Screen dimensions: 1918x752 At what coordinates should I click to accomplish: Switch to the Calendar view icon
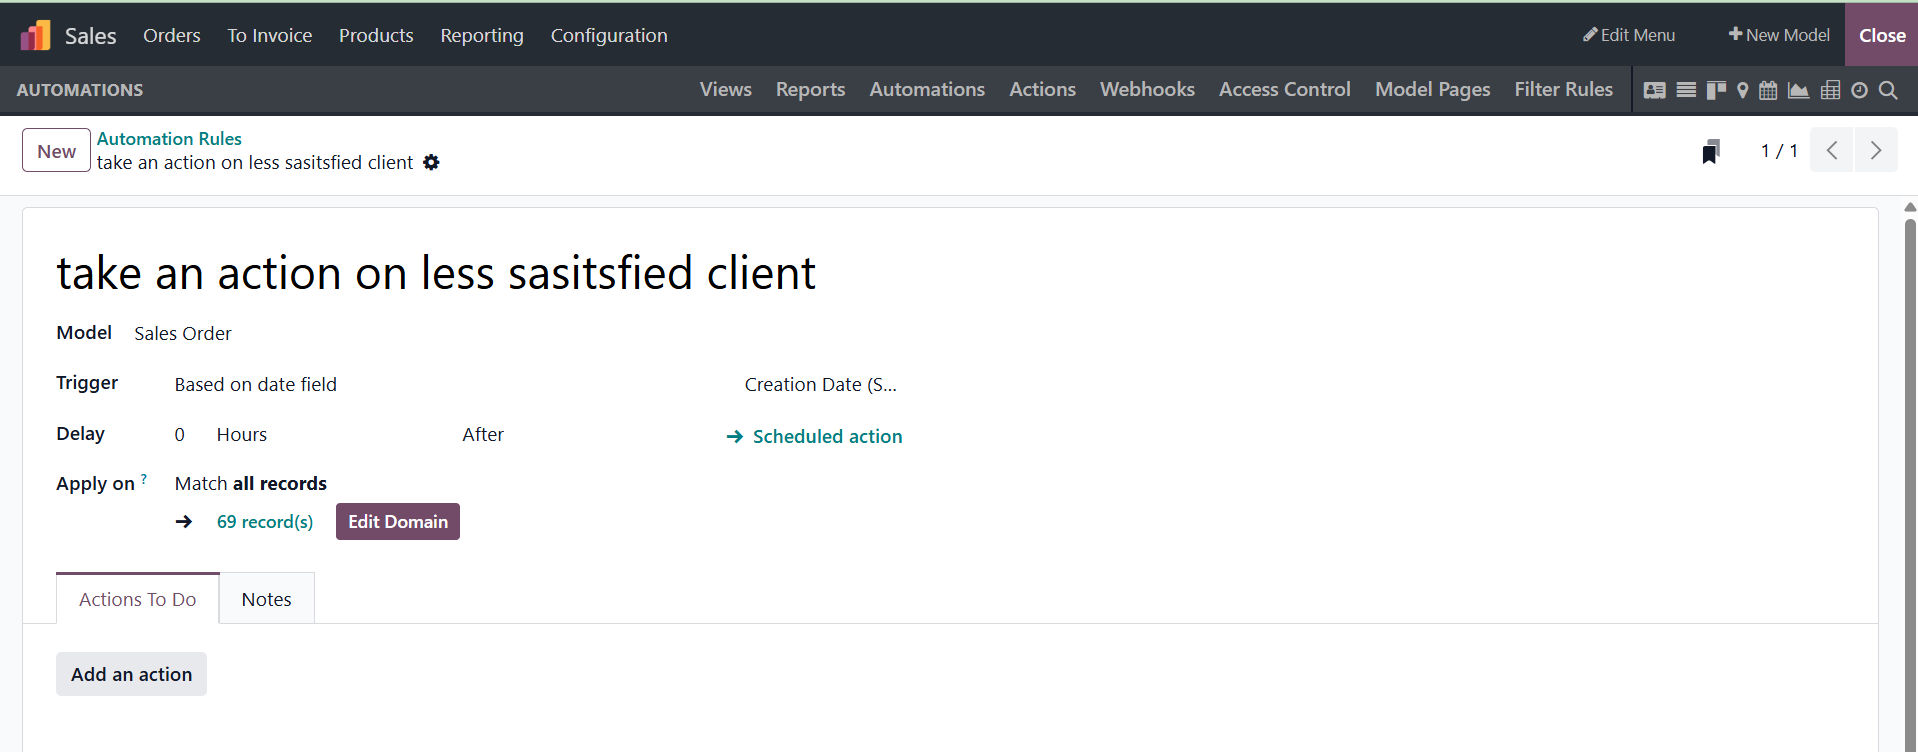1768,90
